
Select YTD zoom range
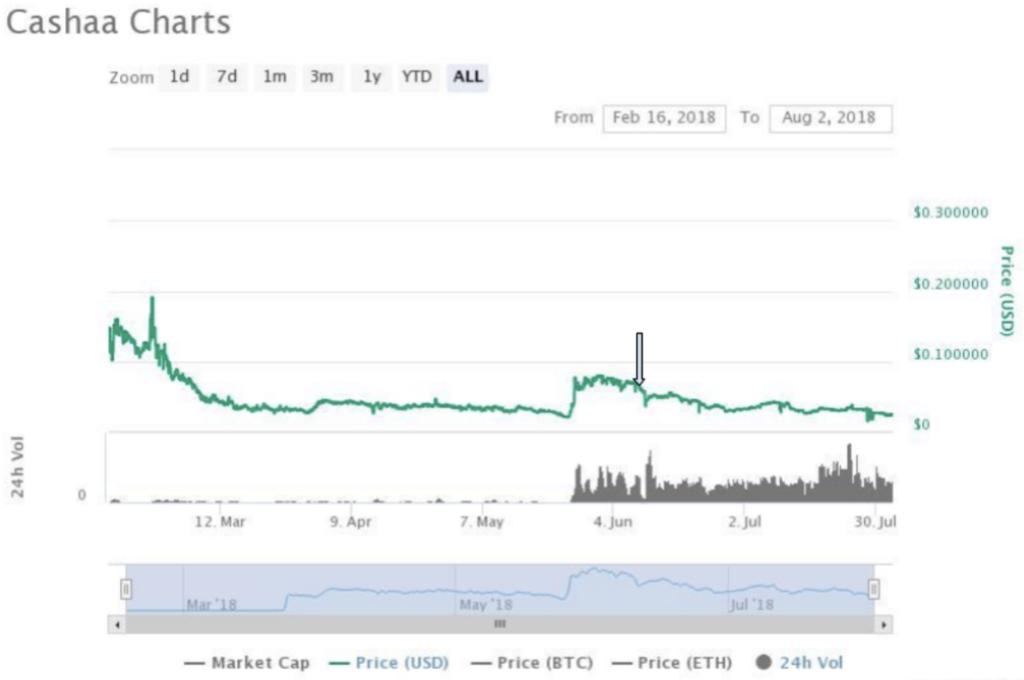point(417,77)
